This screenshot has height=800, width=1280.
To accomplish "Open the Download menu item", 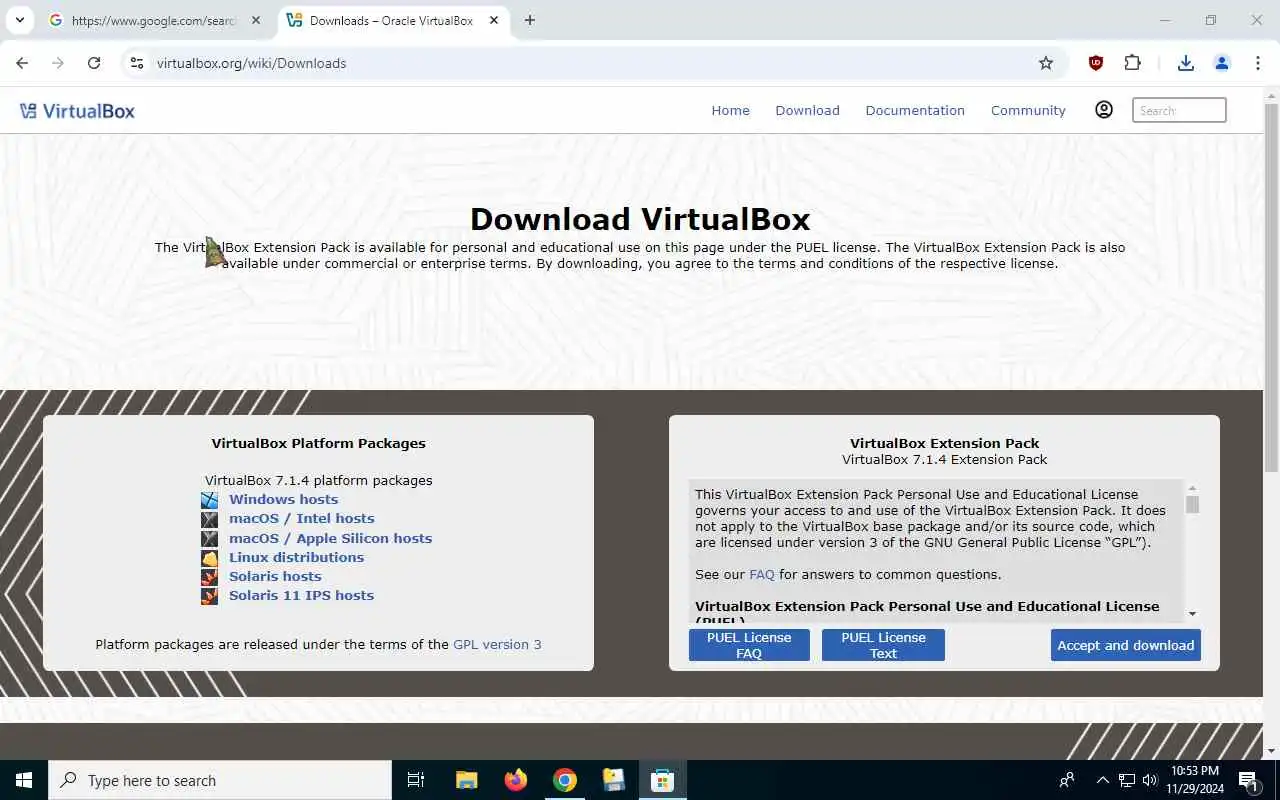I will [807, 111].
